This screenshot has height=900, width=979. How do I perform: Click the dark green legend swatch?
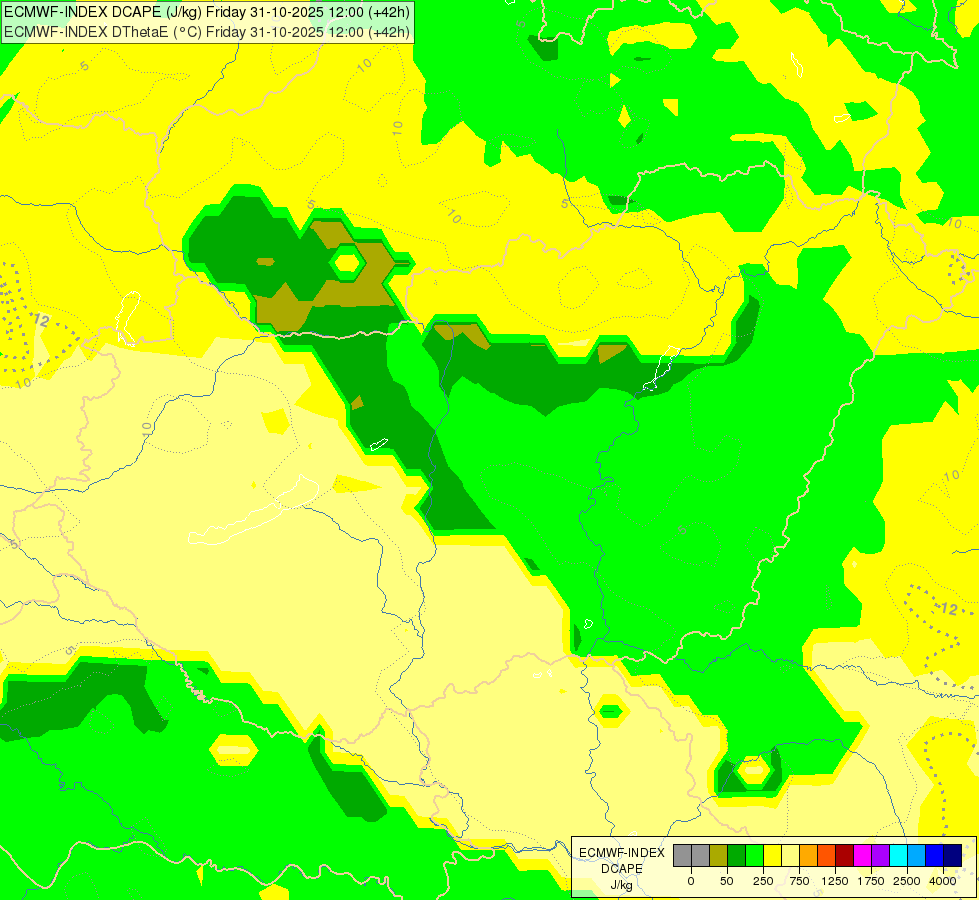click(737, 855)
